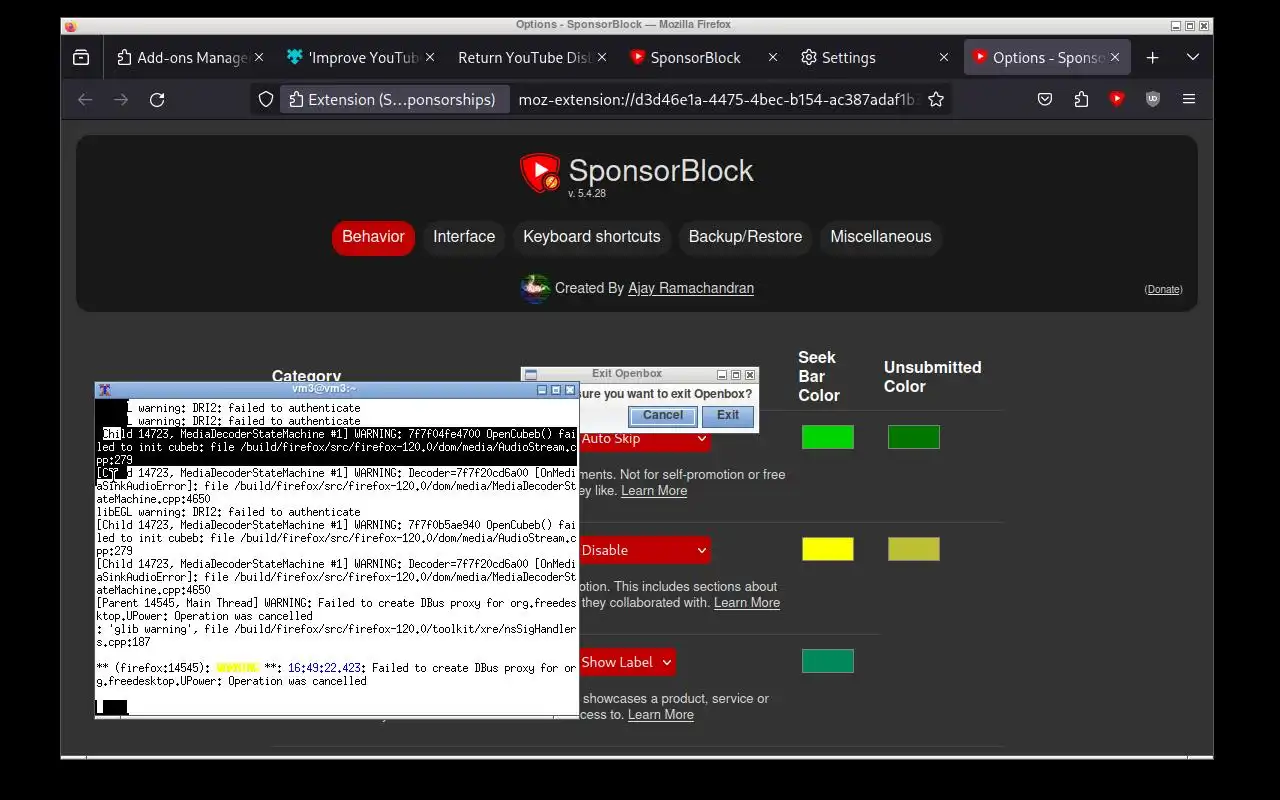The image size is (1280, 800).
Task: Open Ajay Ramachandran author link
Action: click(x=691, y=288)
